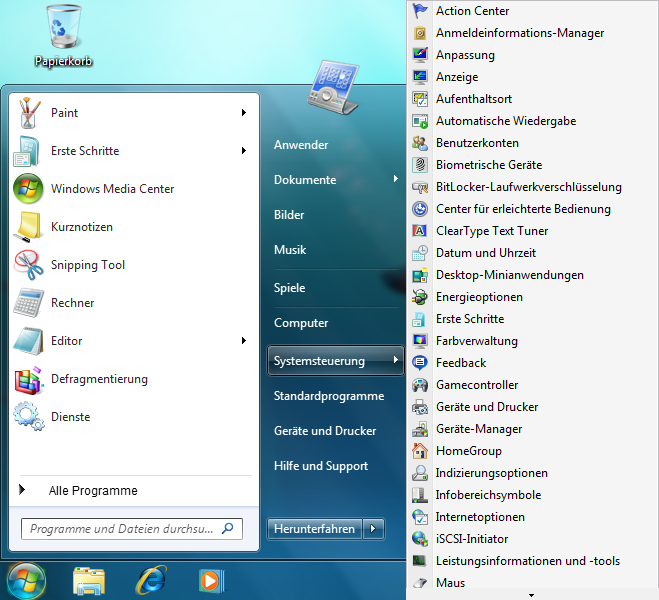Screen dimensions: 659x600
Task: Click the Benutzerkonten people icon
Action: pyautogui.click(x=420, y=143)
